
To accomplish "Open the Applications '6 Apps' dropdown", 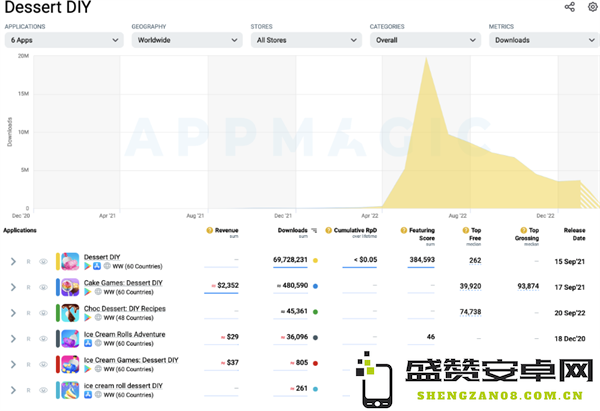I will pos(64,40).
